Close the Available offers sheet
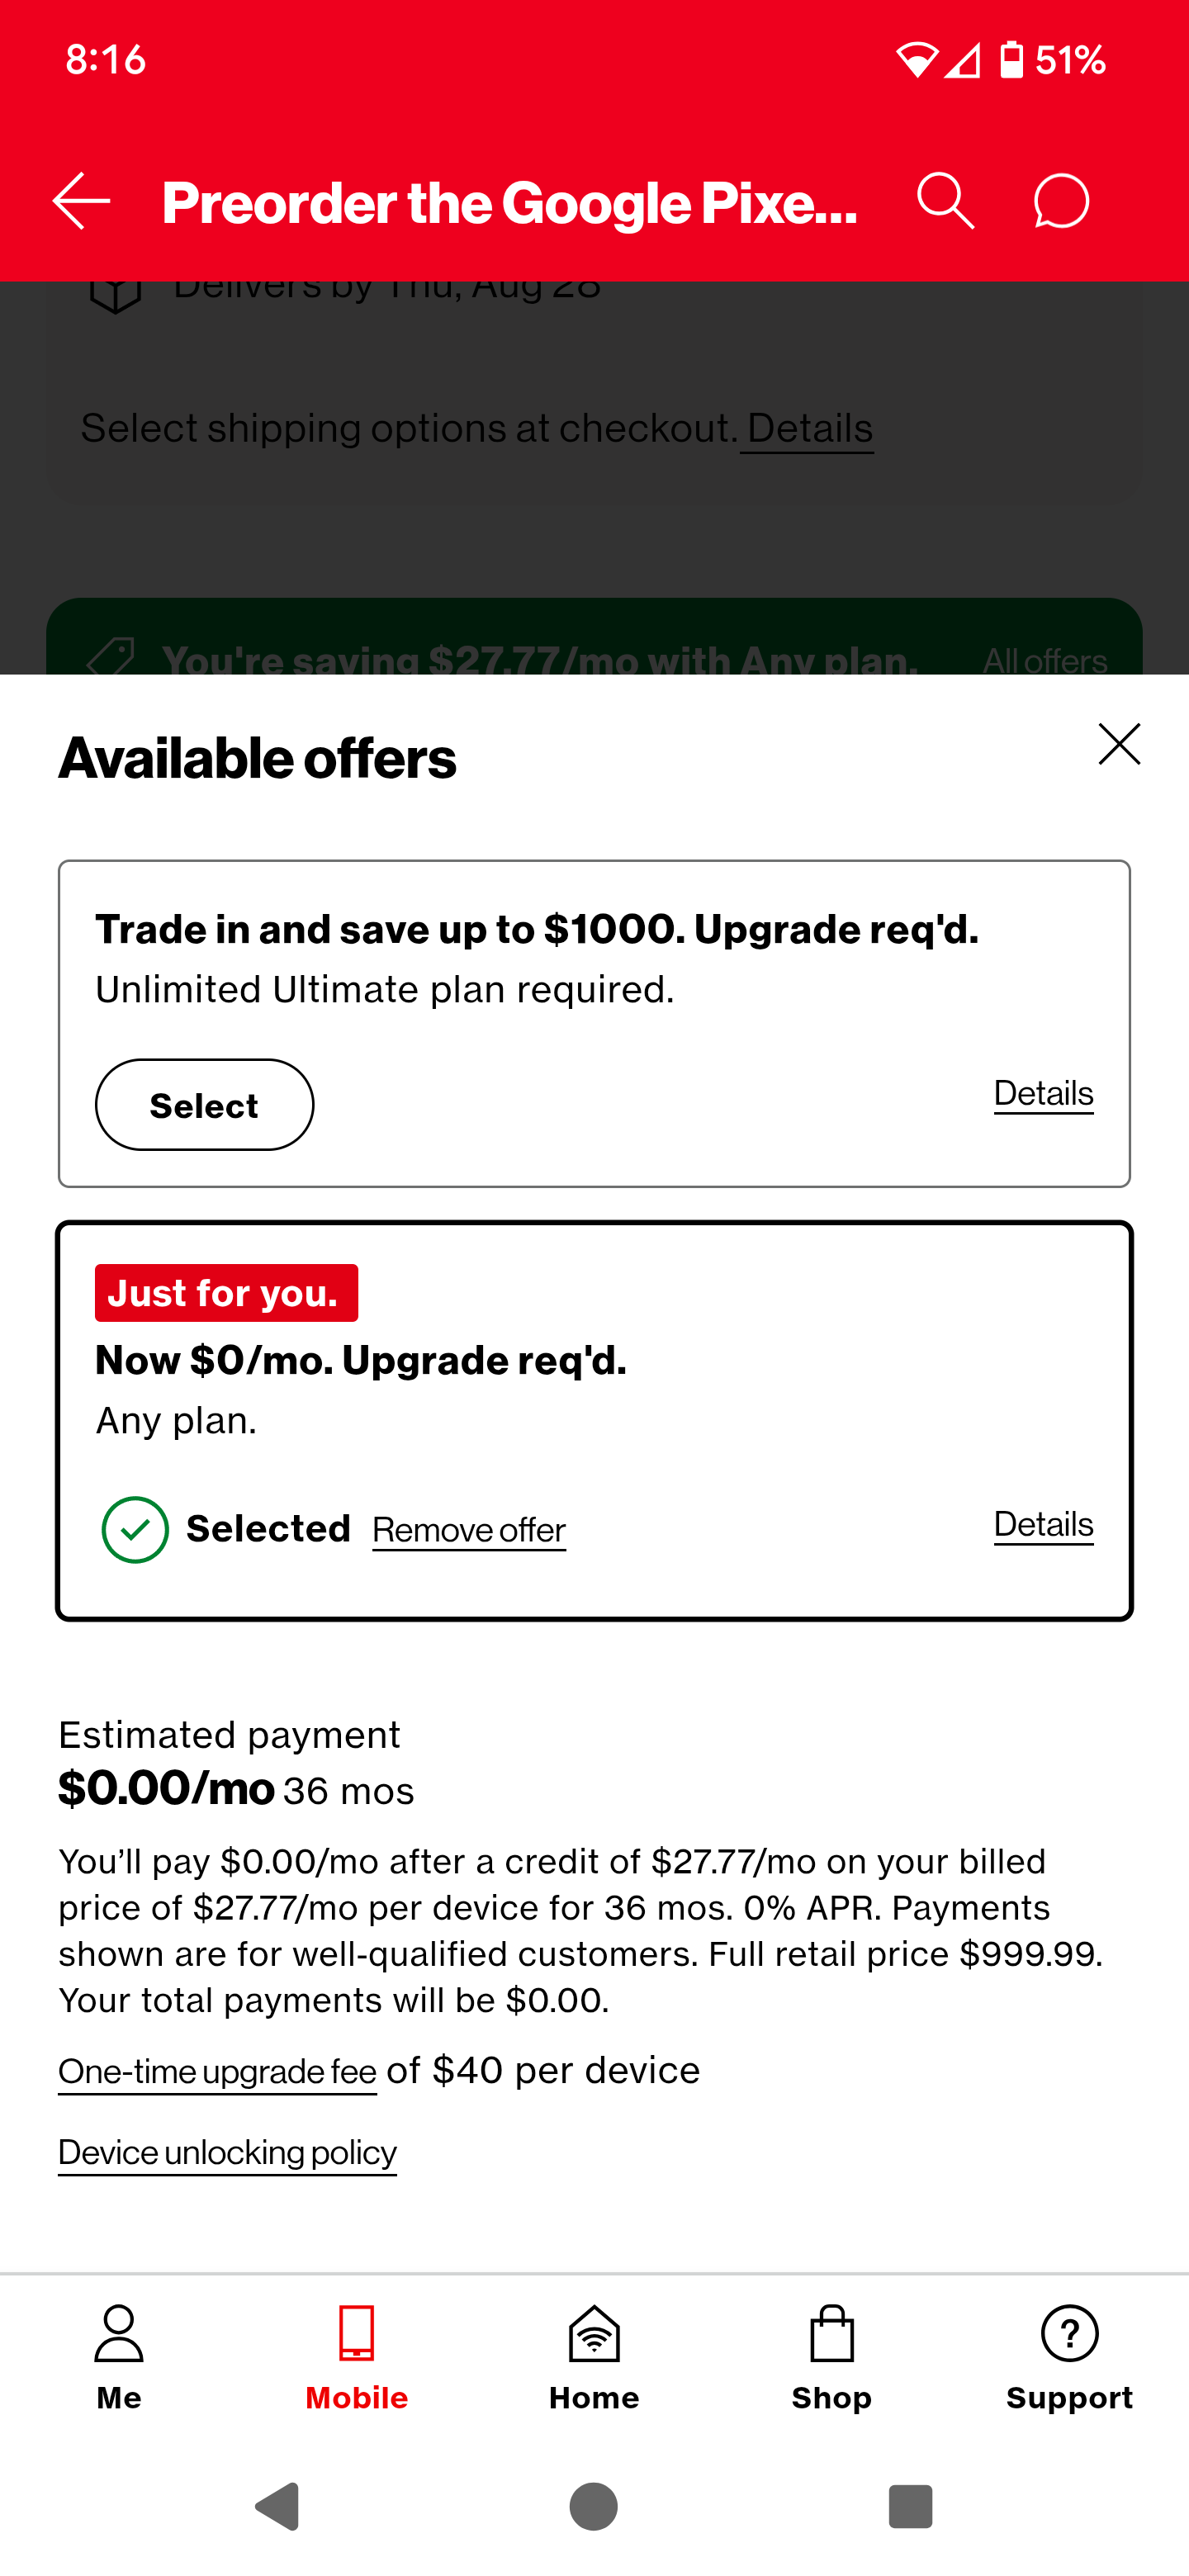1189x2576 pixels. click(x=1118, y=745)
